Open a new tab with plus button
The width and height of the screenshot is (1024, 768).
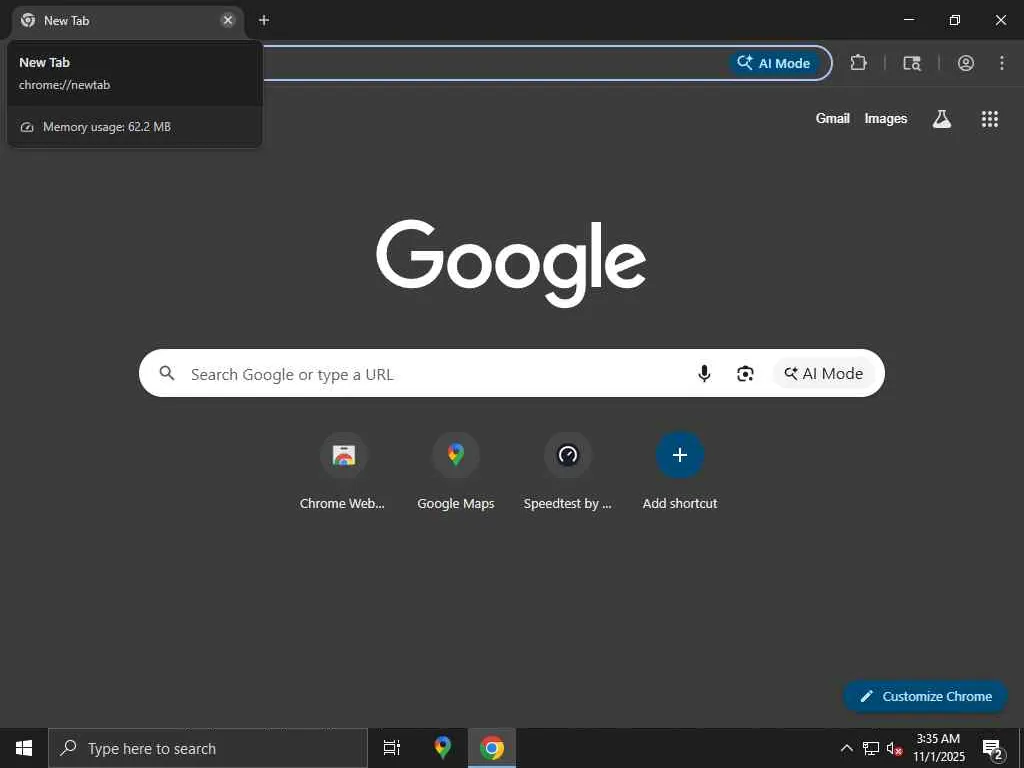(264, 20)
